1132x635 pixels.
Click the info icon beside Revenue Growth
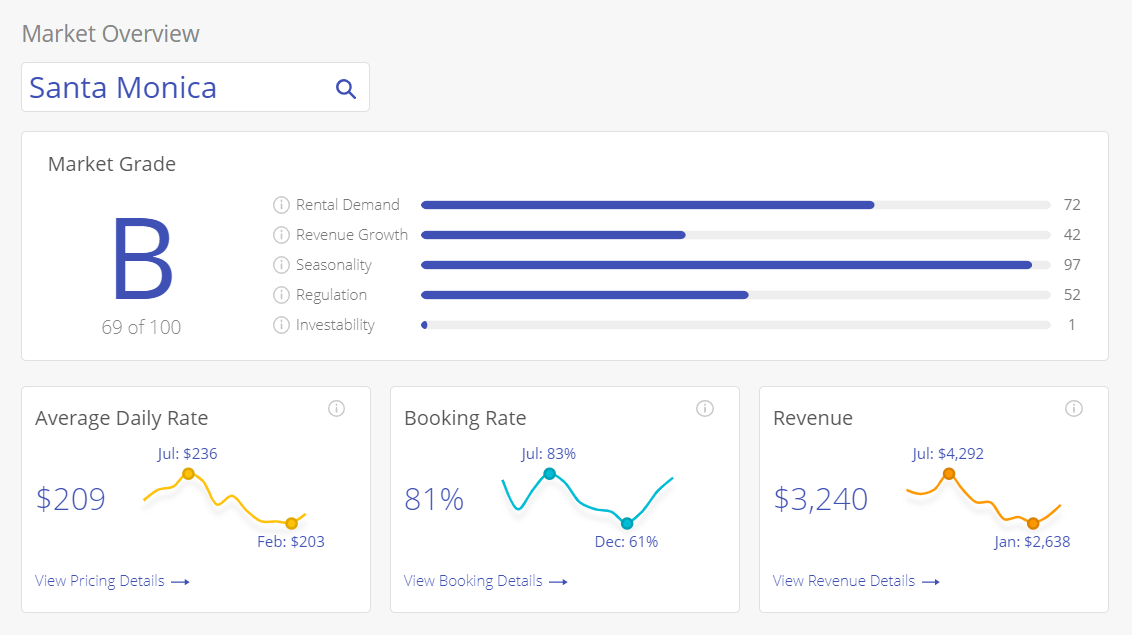pos(280,234)
